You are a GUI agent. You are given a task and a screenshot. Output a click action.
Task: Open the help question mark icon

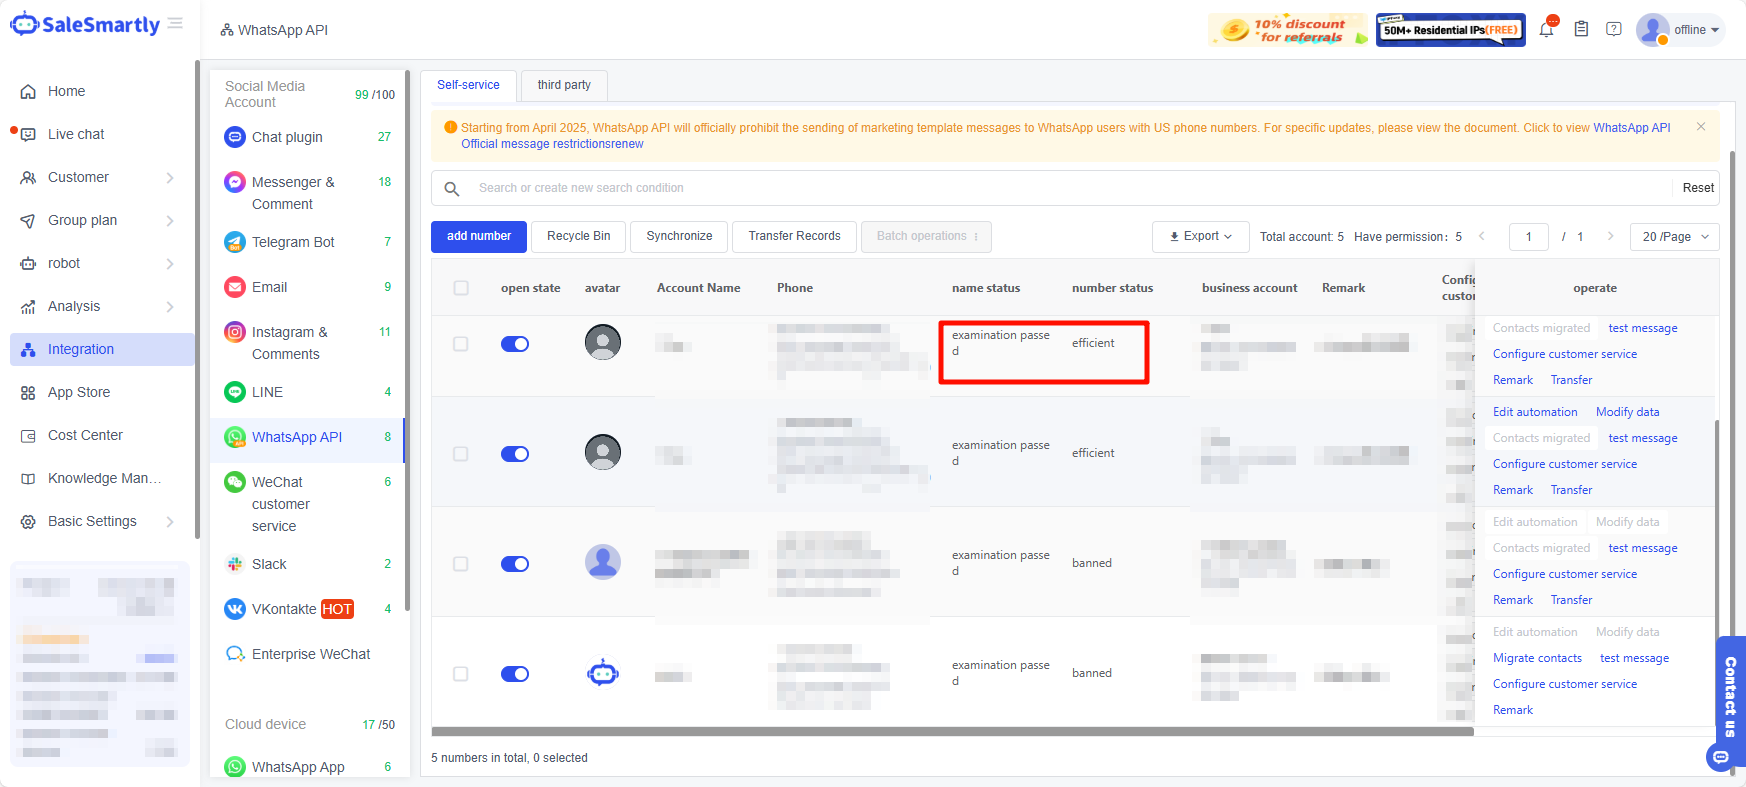pyautogui.click(x=1614, y=29)
